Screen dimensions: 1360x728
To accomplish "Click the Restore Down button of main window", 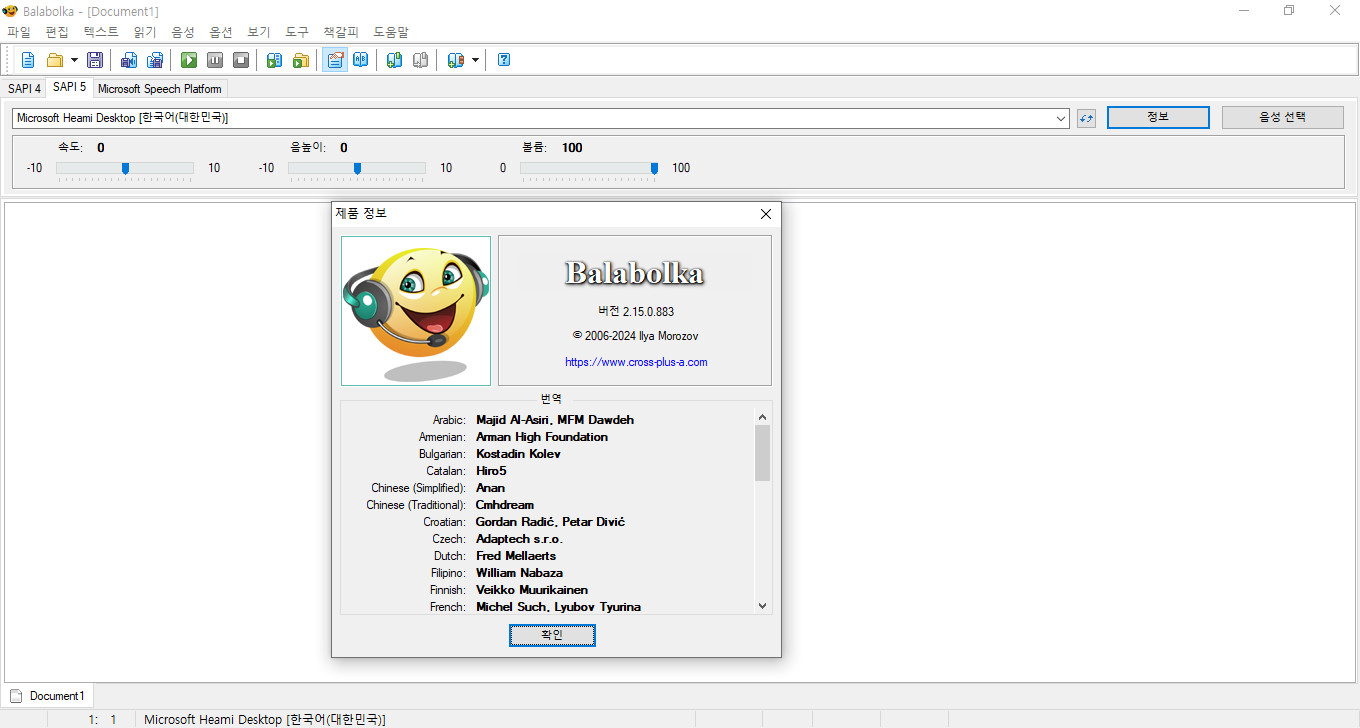I will [1289, 11].
